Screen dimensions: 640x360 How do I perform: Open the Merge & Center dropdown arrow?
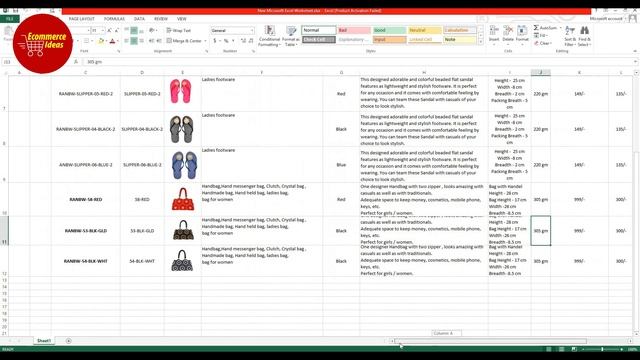(205, 41)
